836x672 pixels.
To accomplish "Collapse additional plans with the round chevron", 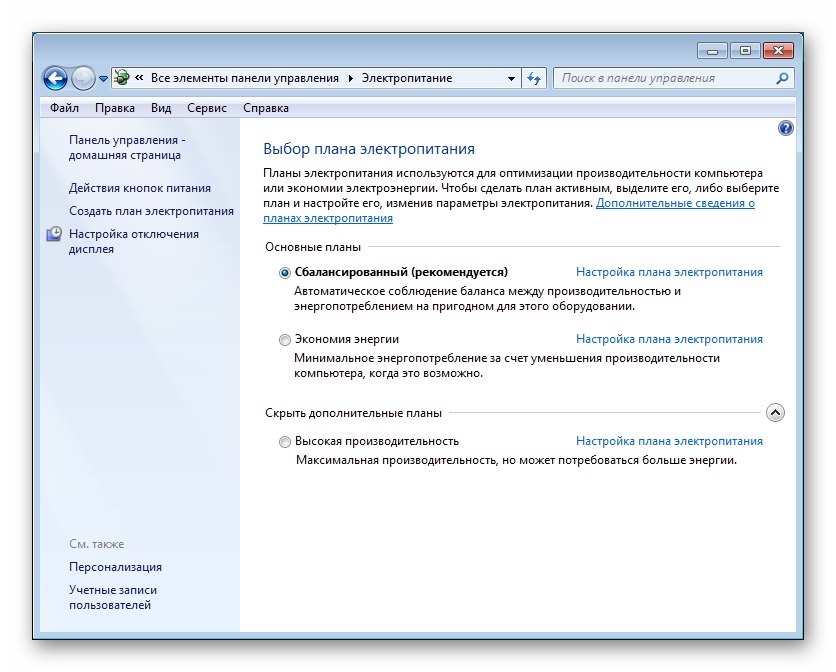I will pos(775,413).
